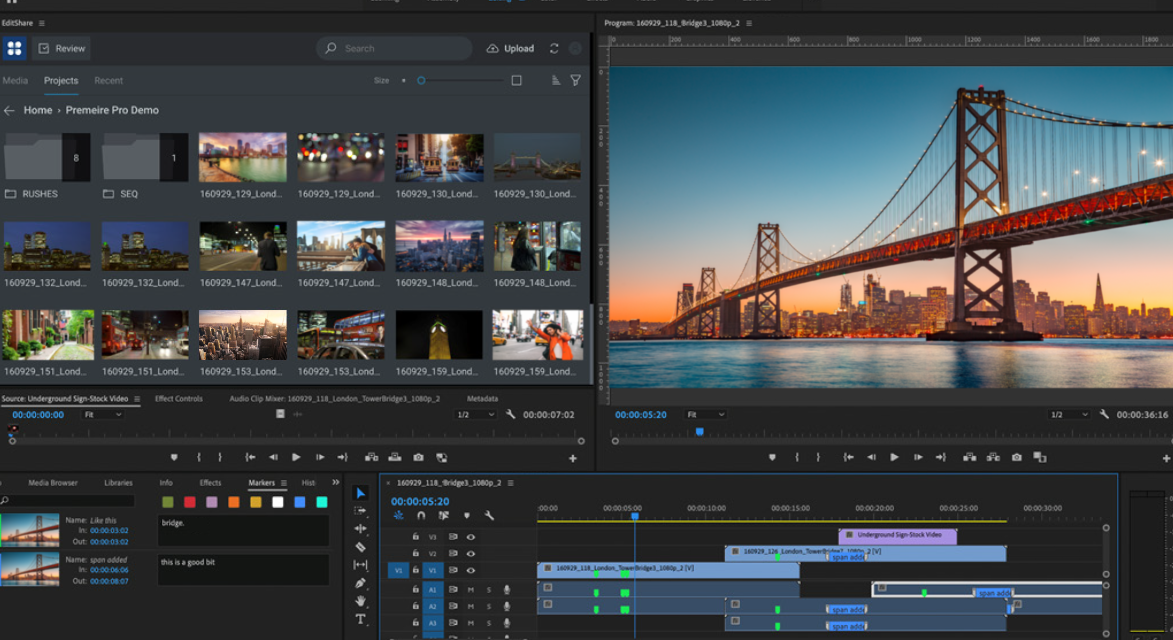The height and width of the screenshot is (640, 1173).
Task: Play the Source monitor clip
Action: [x=296, y=457]
